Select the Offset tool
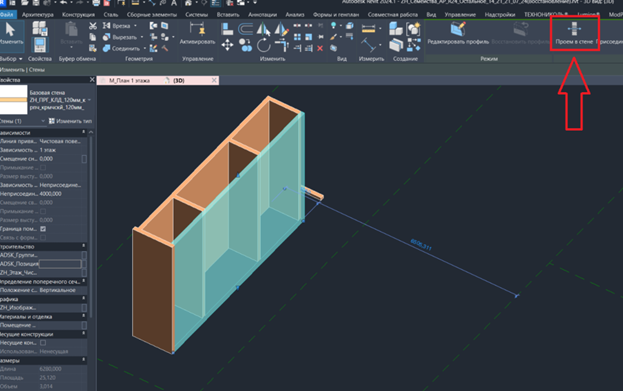The image size is (623, 391). [245, 29]
